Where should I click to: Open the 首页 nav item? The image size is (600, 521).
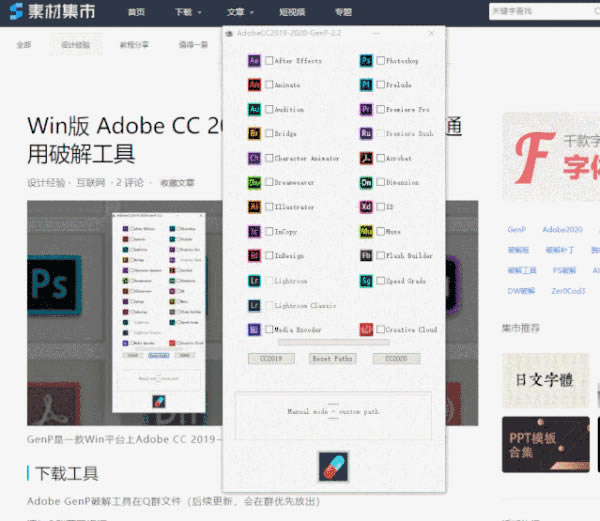coord(136,12)
